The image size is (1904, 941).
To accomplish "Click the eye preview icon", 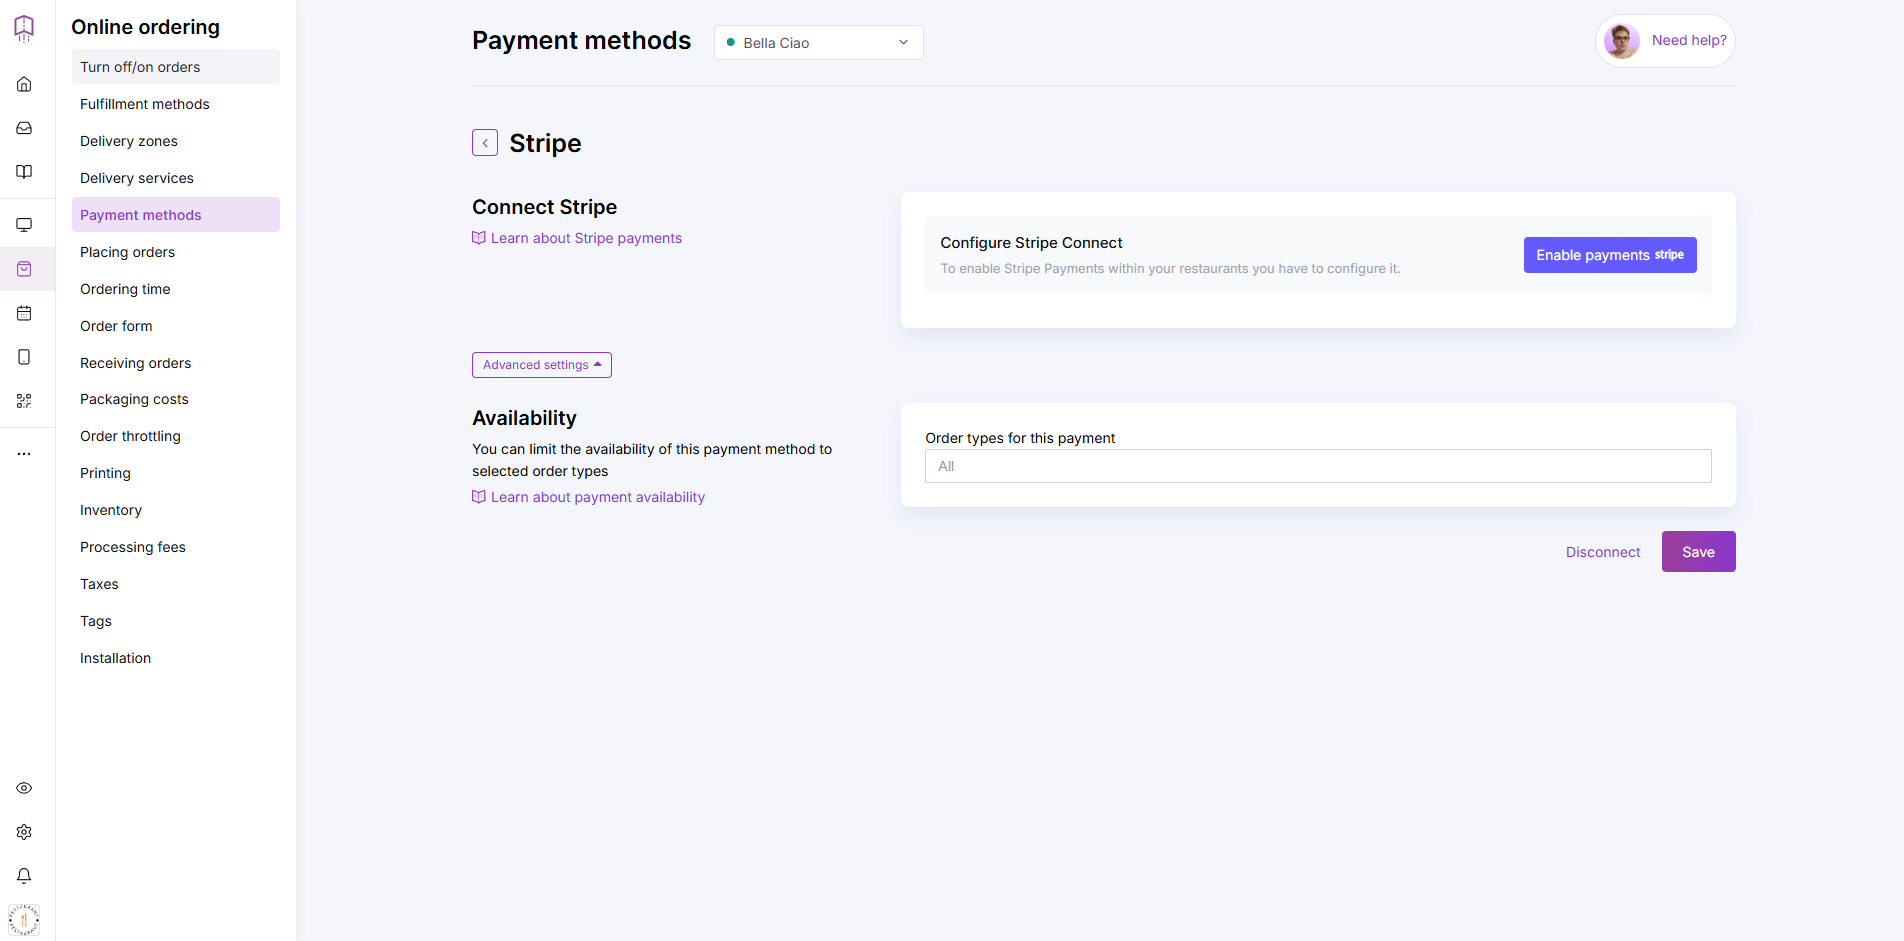I will coord(24,788).
